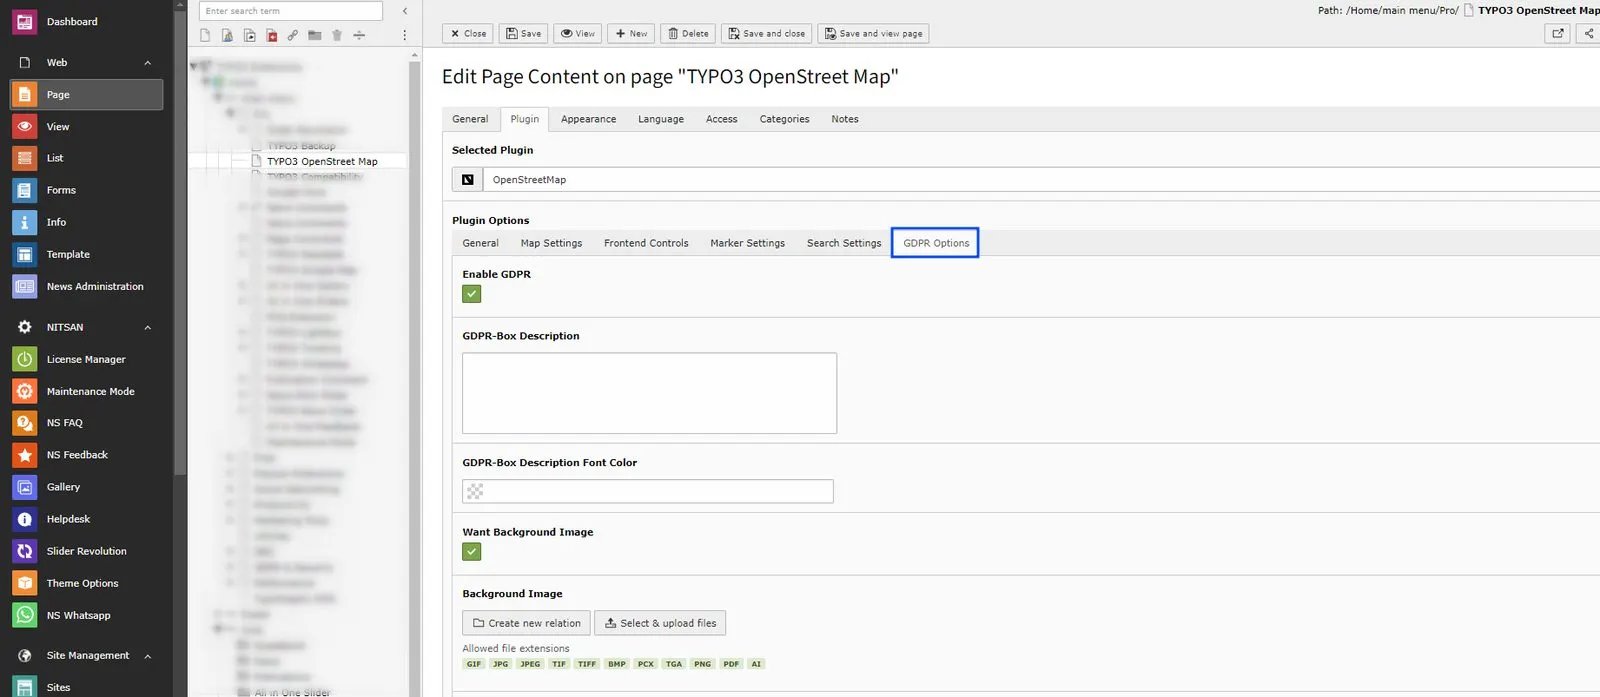Click Save and close button

click(766, 33)
